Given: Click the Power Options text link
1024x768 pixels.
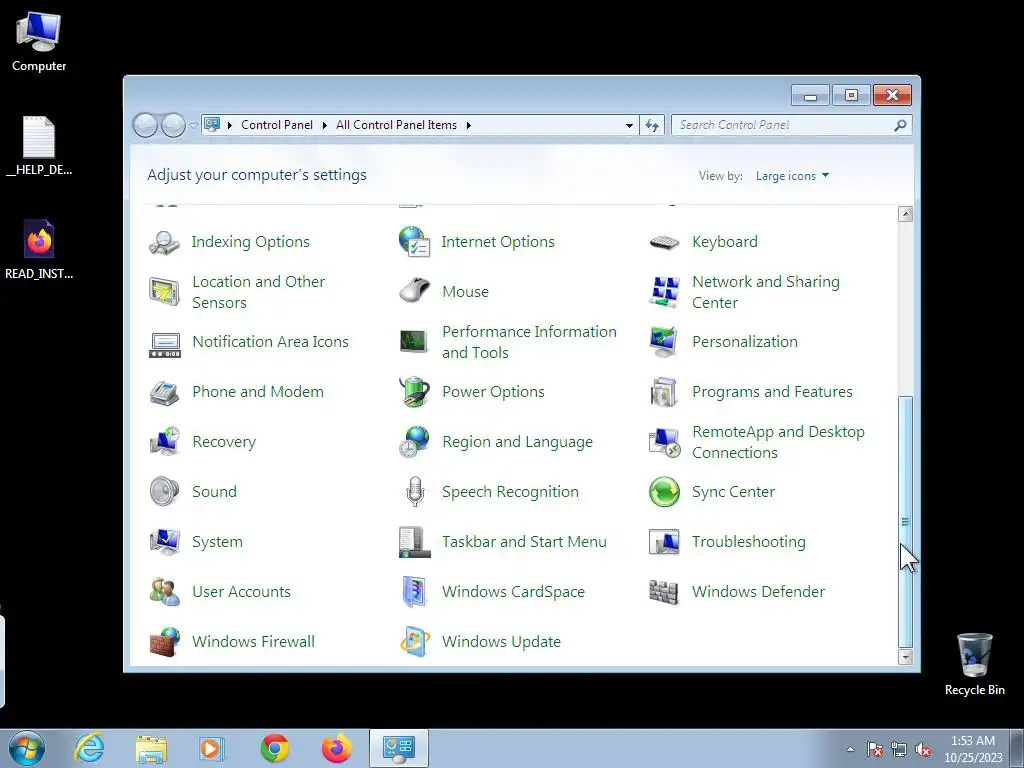Looking at the screenshot, I should tap(493, 392).
